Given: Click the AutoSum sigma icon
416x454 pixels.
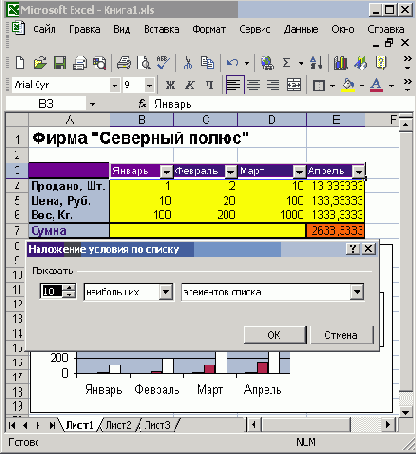Looking at the screenshot, I should [286, 63].
